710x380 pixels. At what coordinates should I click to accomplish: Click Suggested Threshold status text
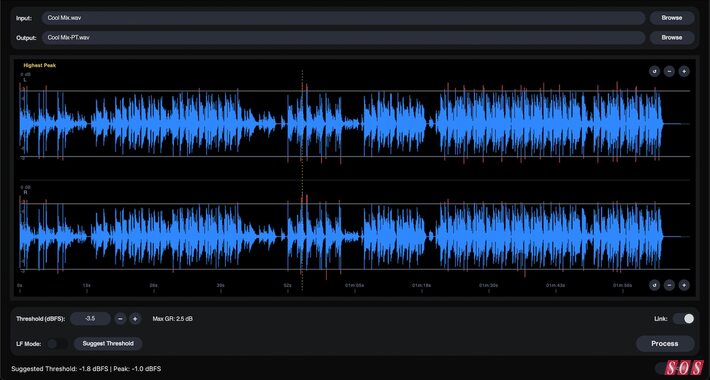[x=86, y=369]
